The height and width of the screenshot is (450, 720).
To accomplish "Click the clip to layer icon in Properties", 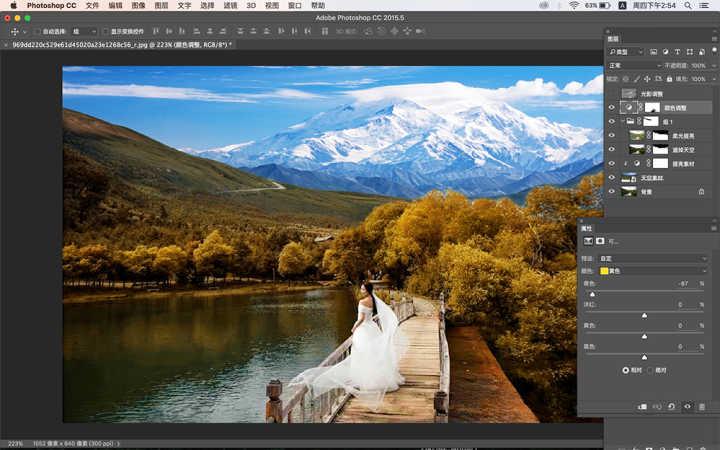I will (642, 407).
